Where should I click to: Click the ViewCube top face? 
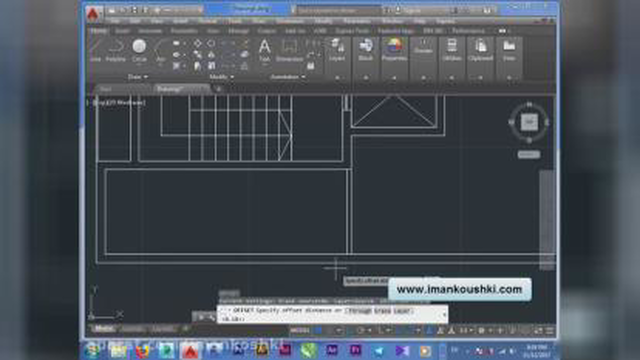(x=529, y=122)
